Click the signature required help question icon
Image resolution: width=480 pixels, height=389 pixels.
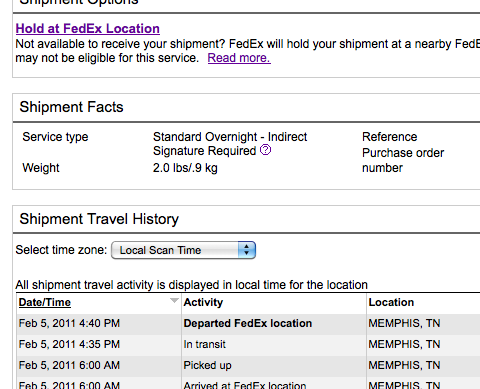(x=265, y=150)
